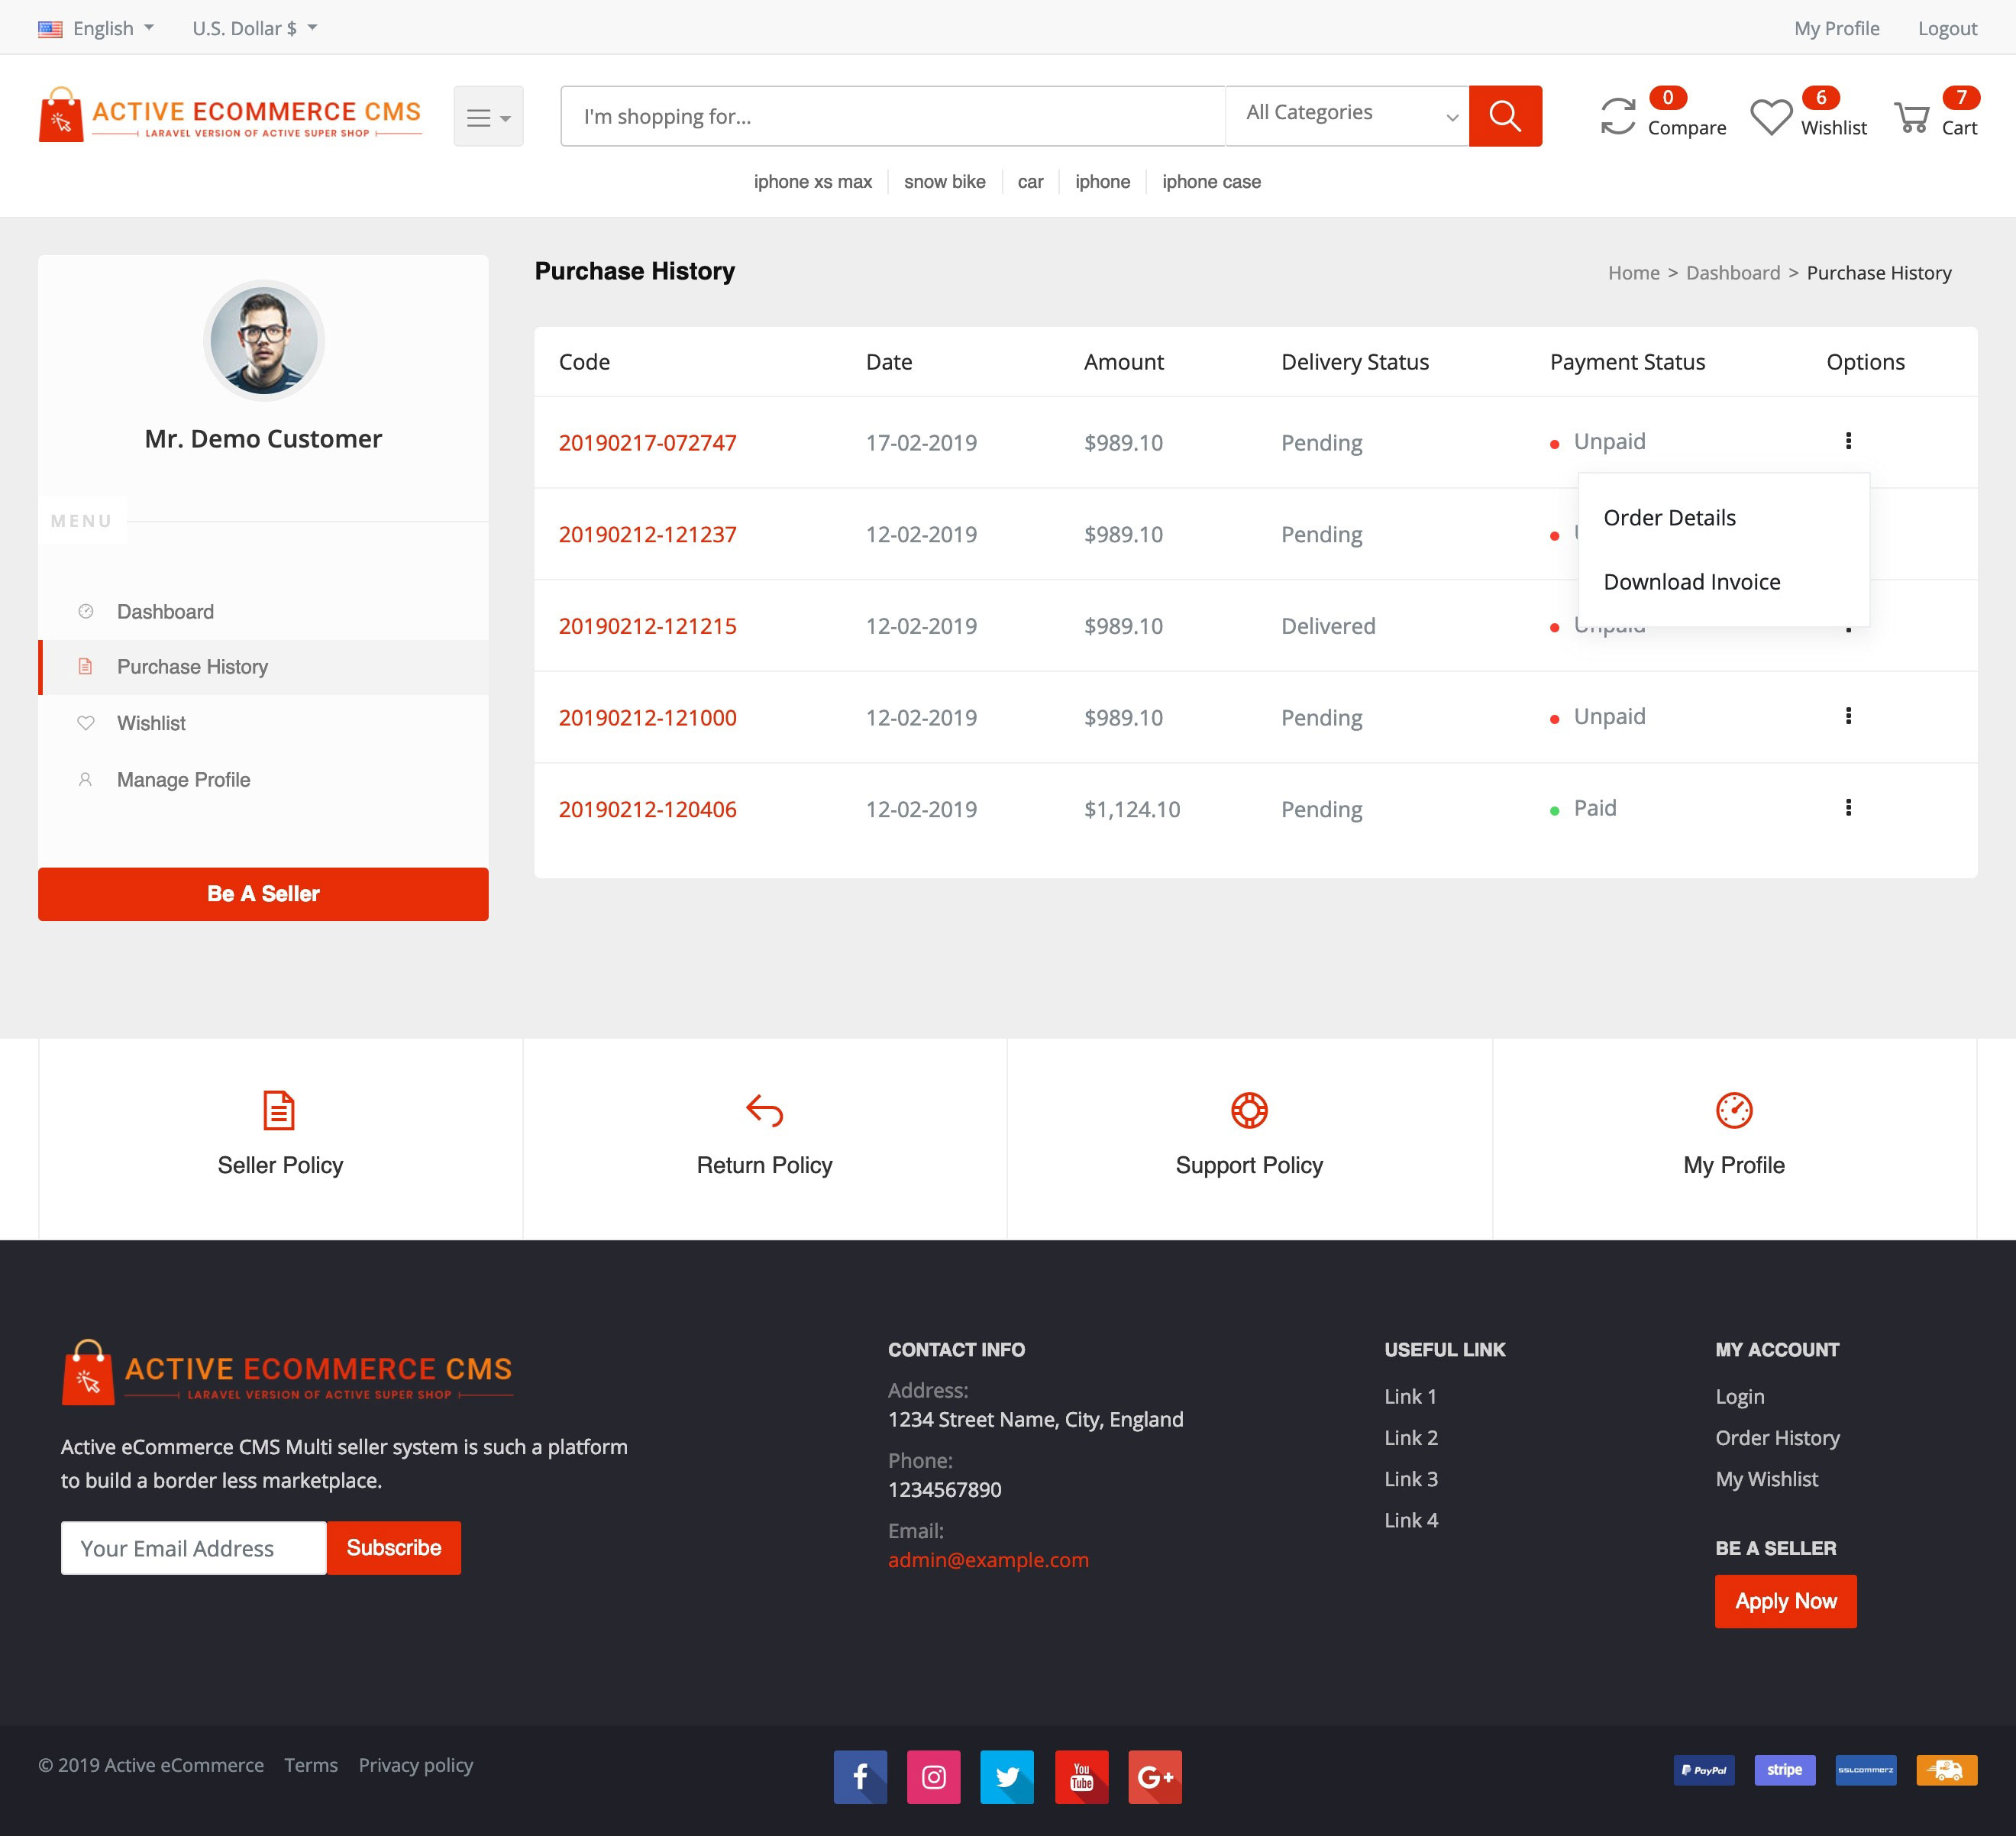Open the Google Plus social icon

1155,1777
